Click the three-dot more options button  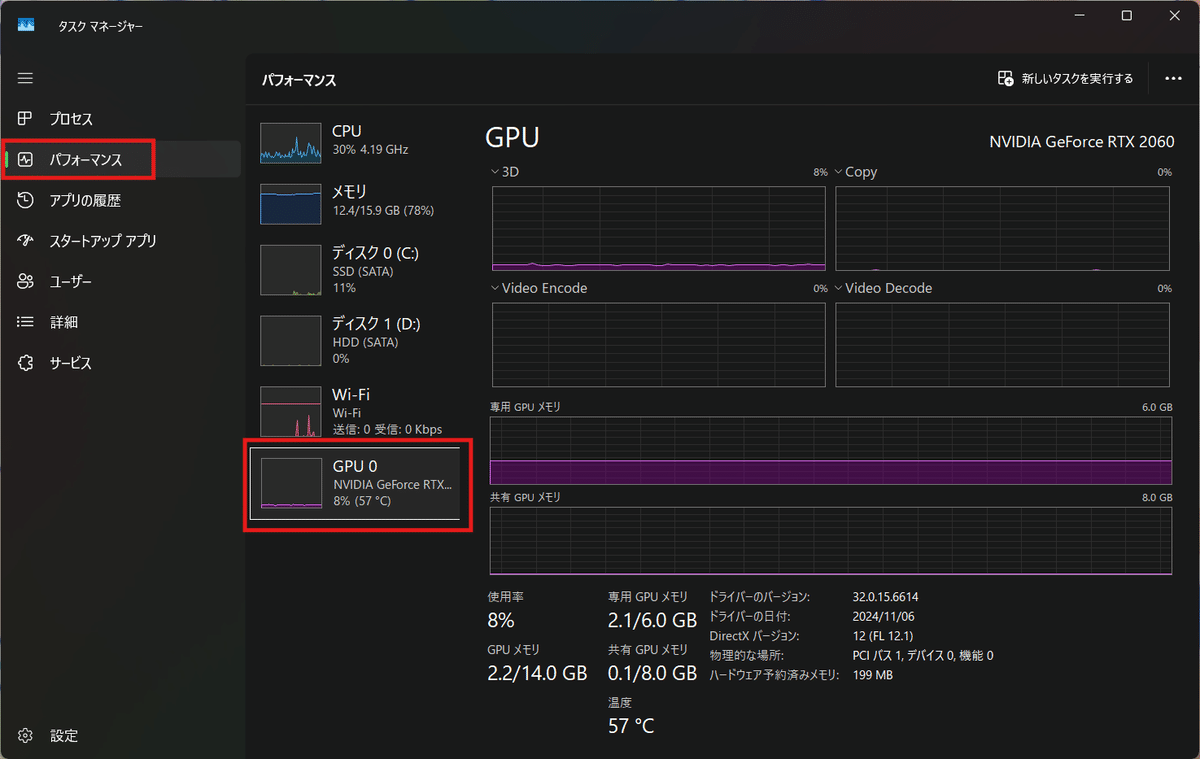point(1174,79)
